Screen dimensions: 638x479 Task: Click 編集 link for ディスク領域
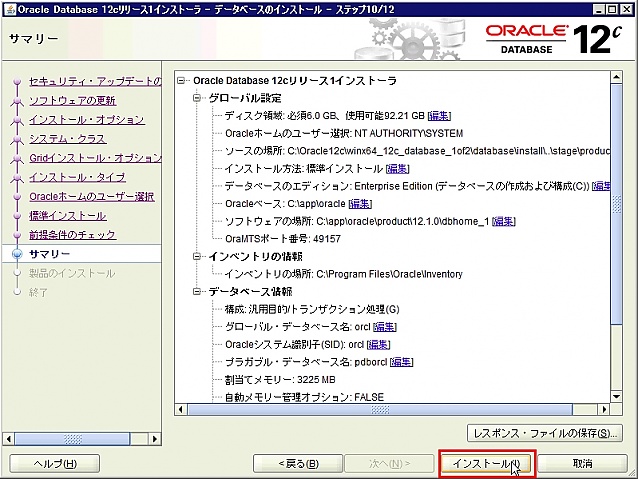(439, 116)
